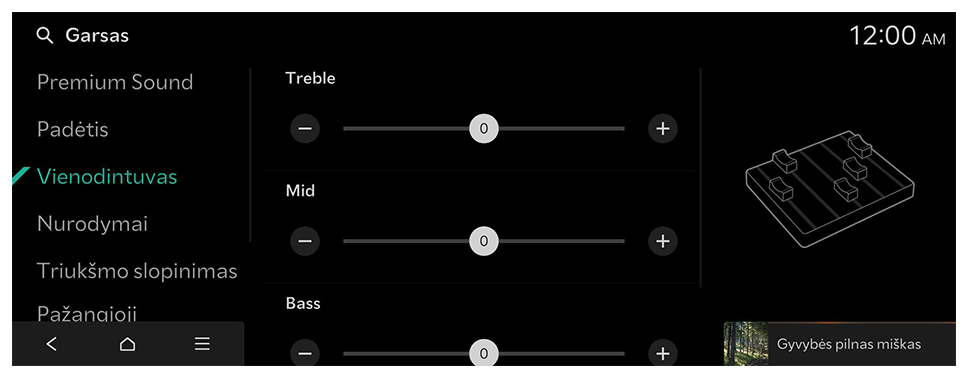Increase Treble with the plus button
Viewport: 968px width, 378px height.
tap(662, 128)
